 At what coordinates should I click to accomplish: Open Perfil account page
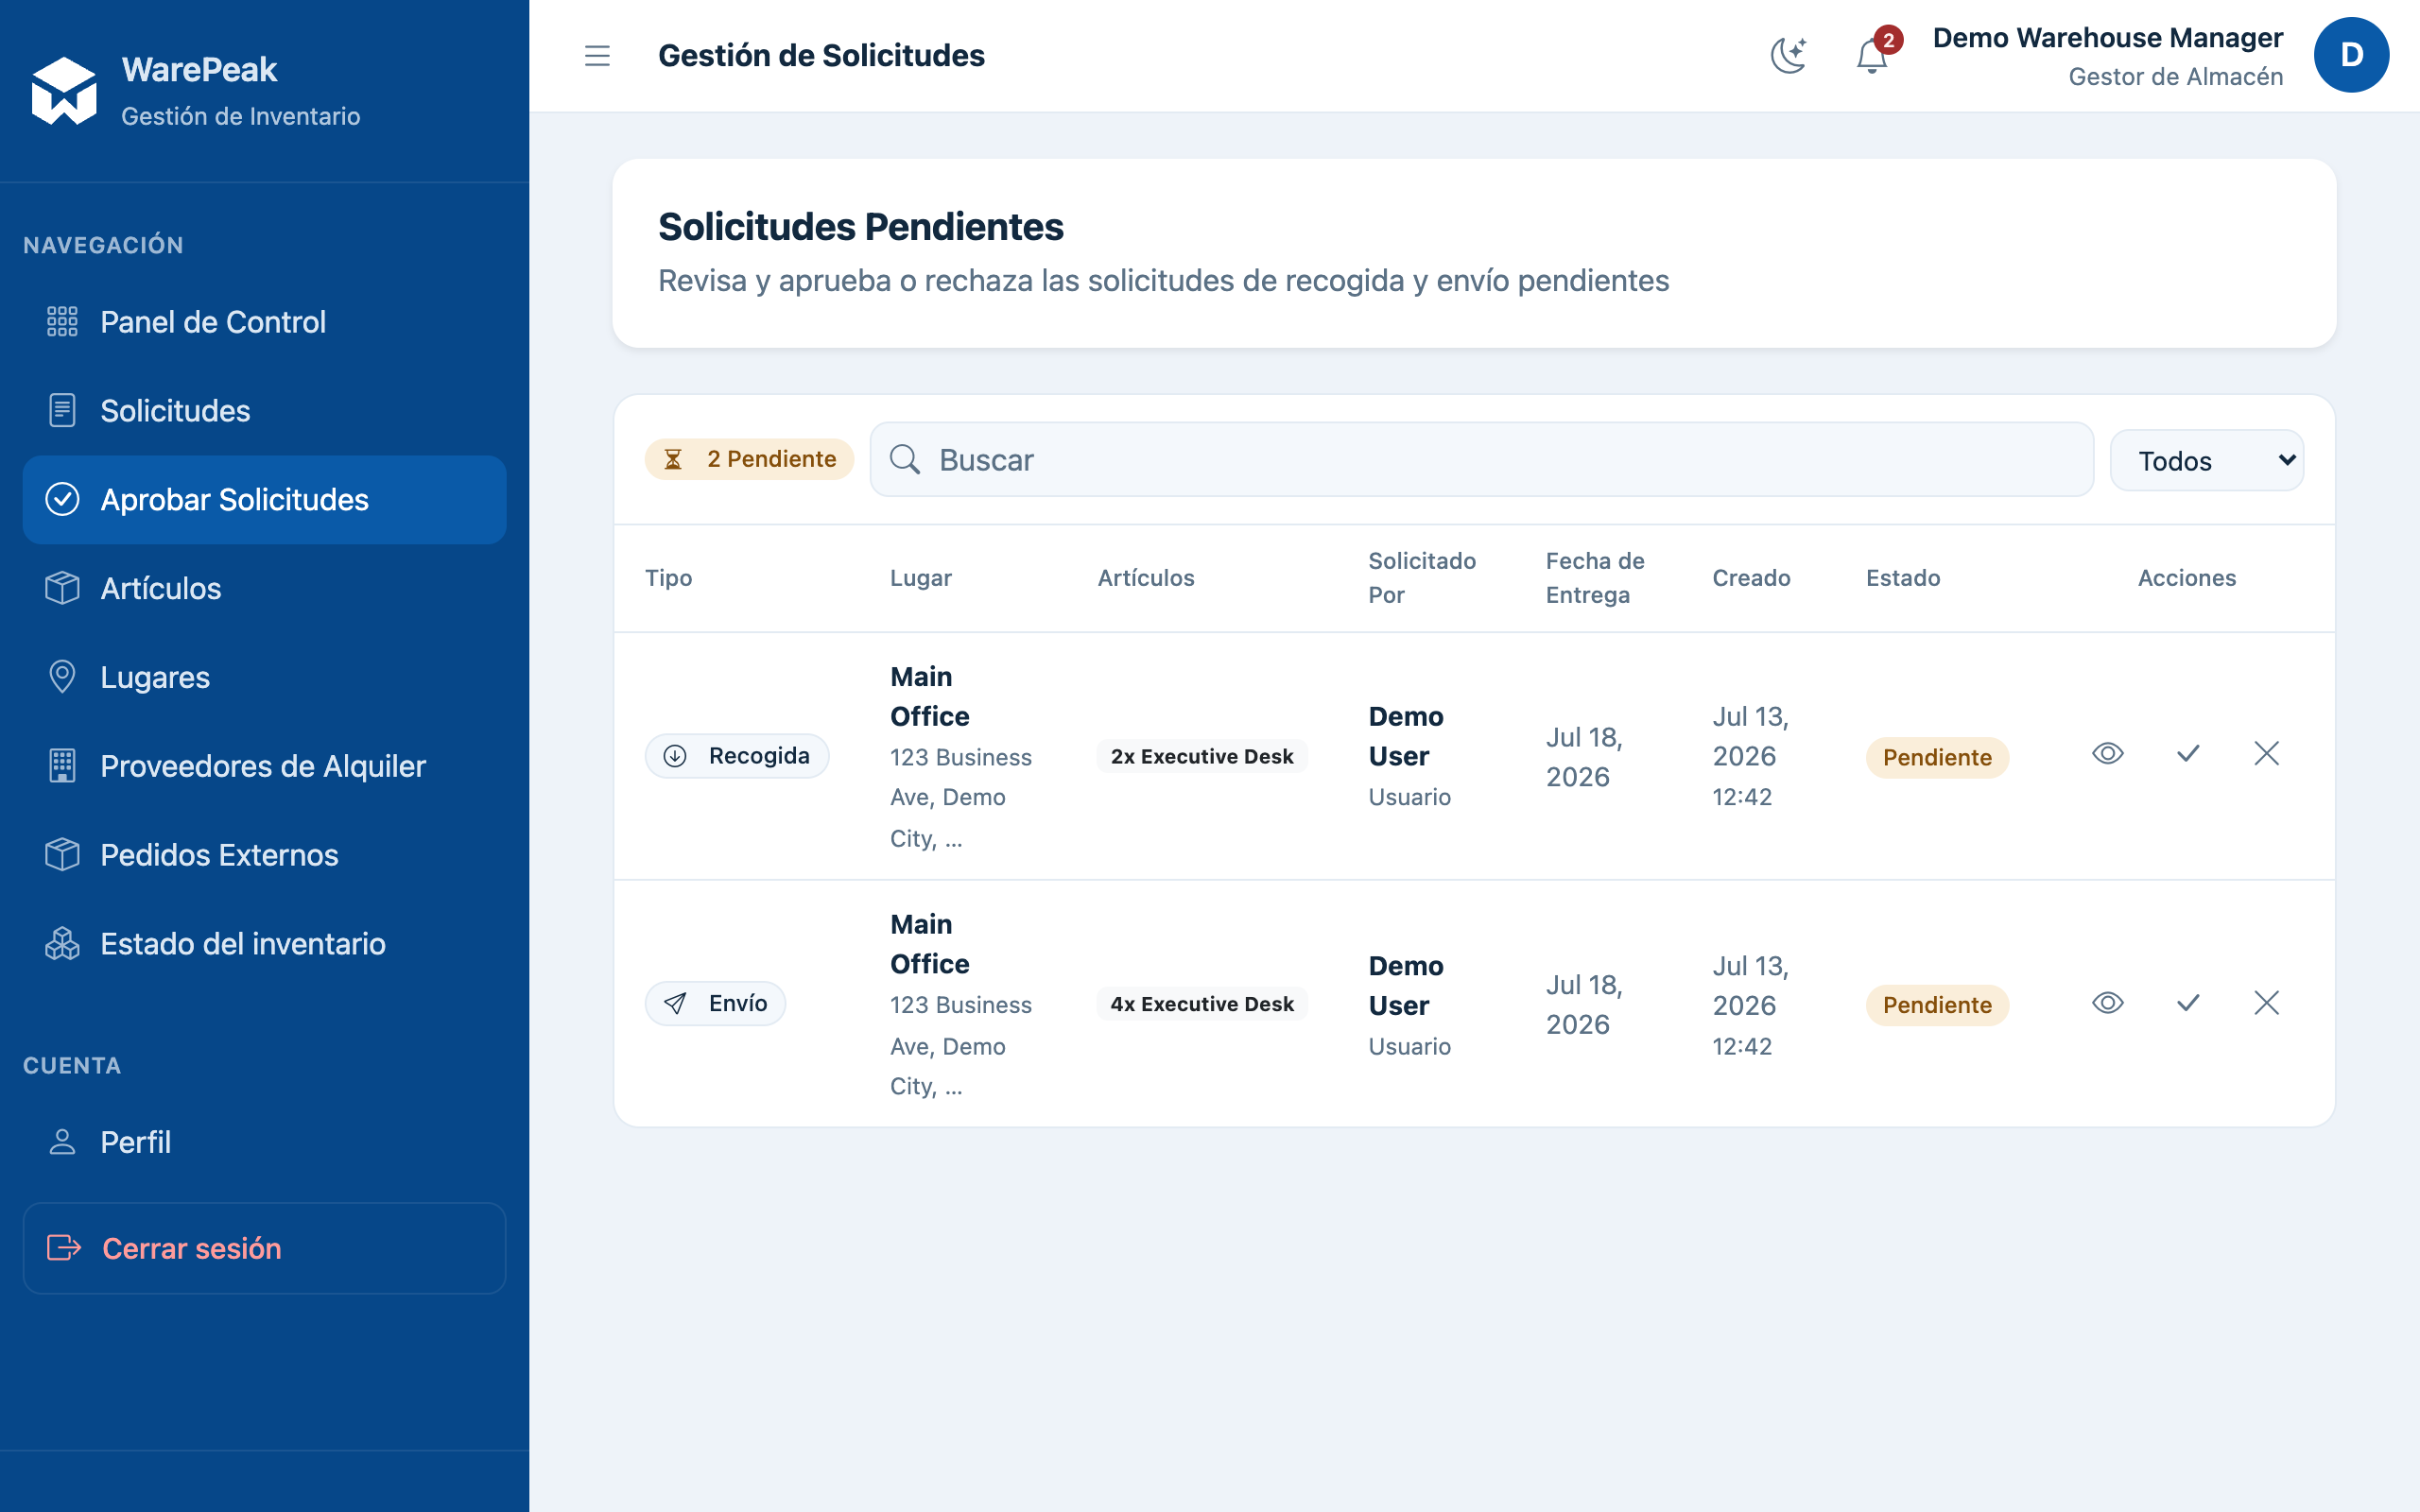point(264,1142)
